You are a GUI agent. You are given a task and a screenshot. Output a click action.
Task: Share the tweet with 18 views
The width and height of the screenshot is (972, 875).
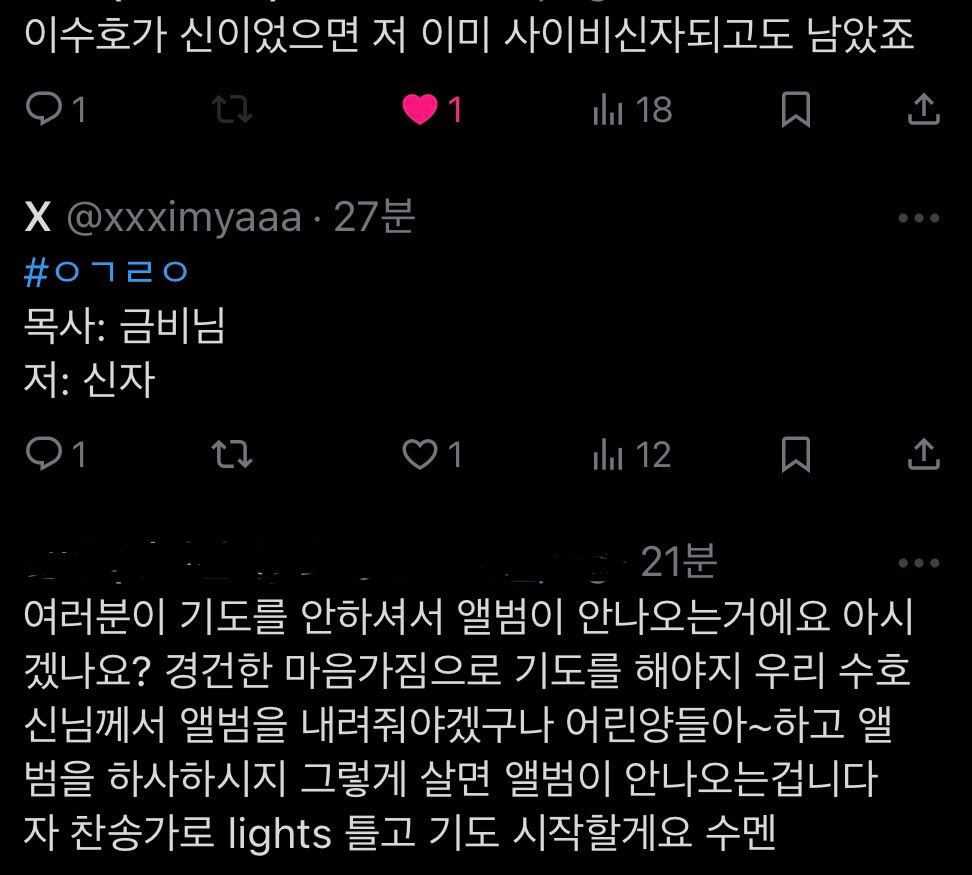tap(924, 109)
